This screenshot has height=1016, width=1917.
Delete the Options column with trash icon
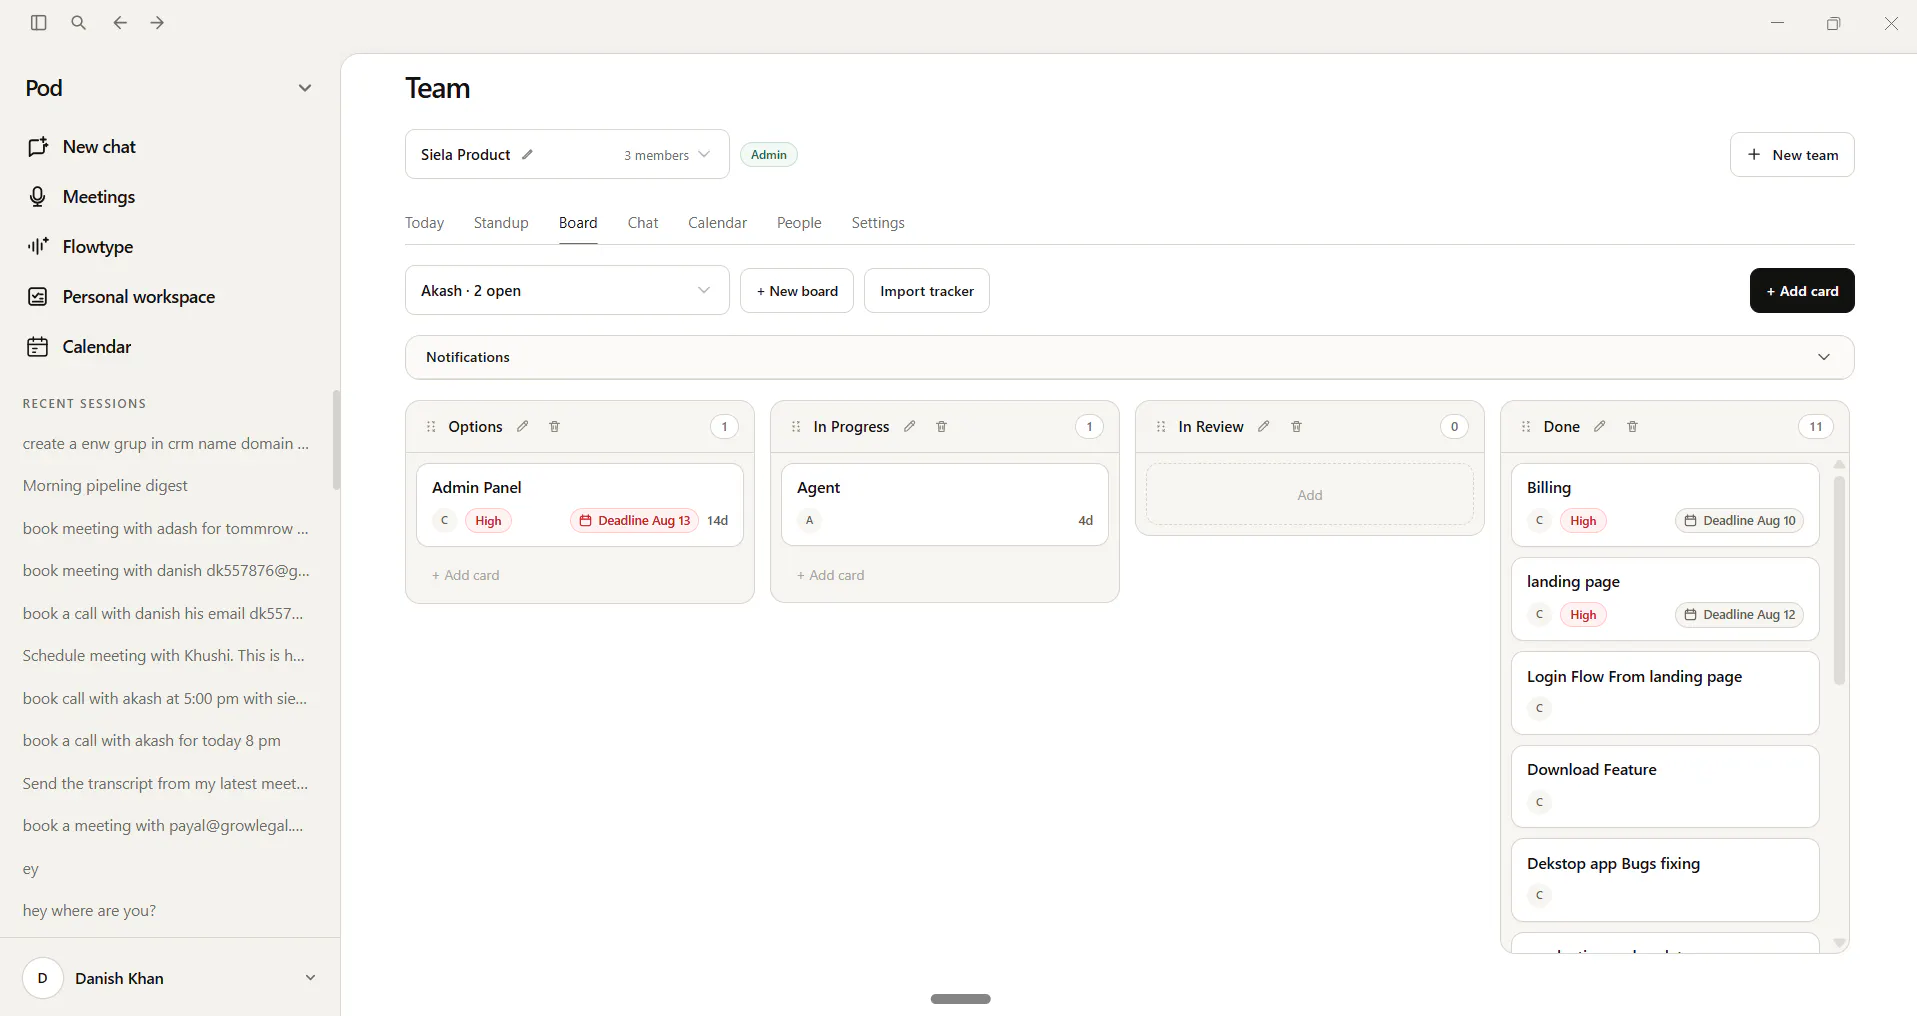(554, 426)
